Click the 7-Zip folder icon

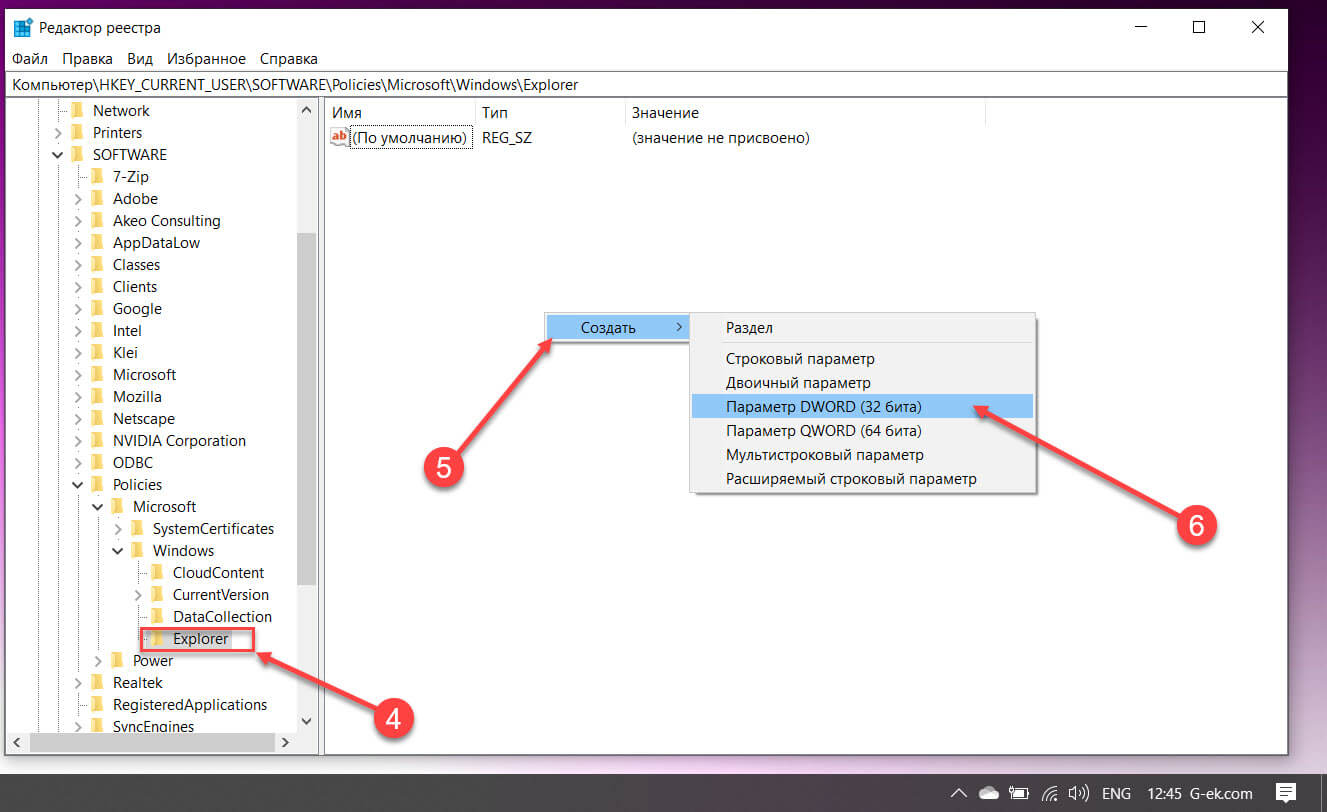[x=97, y=176]
